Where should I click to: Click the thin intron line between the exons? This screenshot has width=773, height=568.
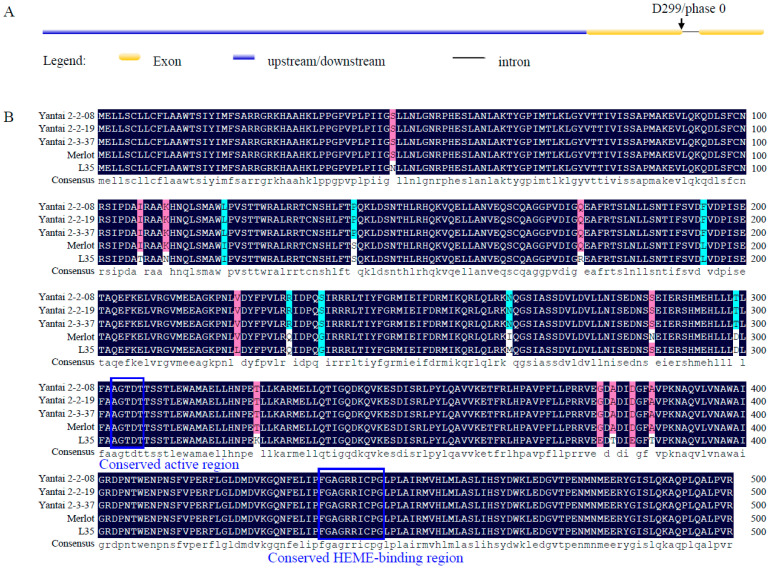click(x=691, y=32)
